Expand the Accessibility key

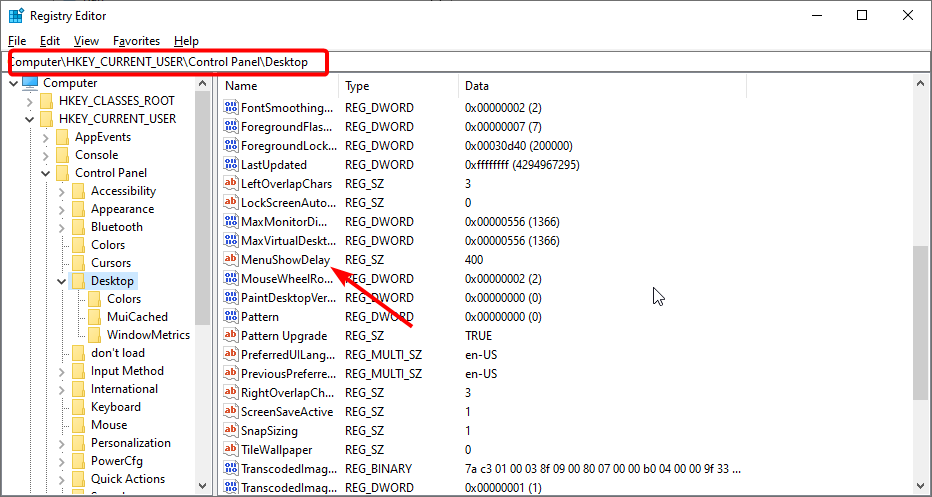62,191
